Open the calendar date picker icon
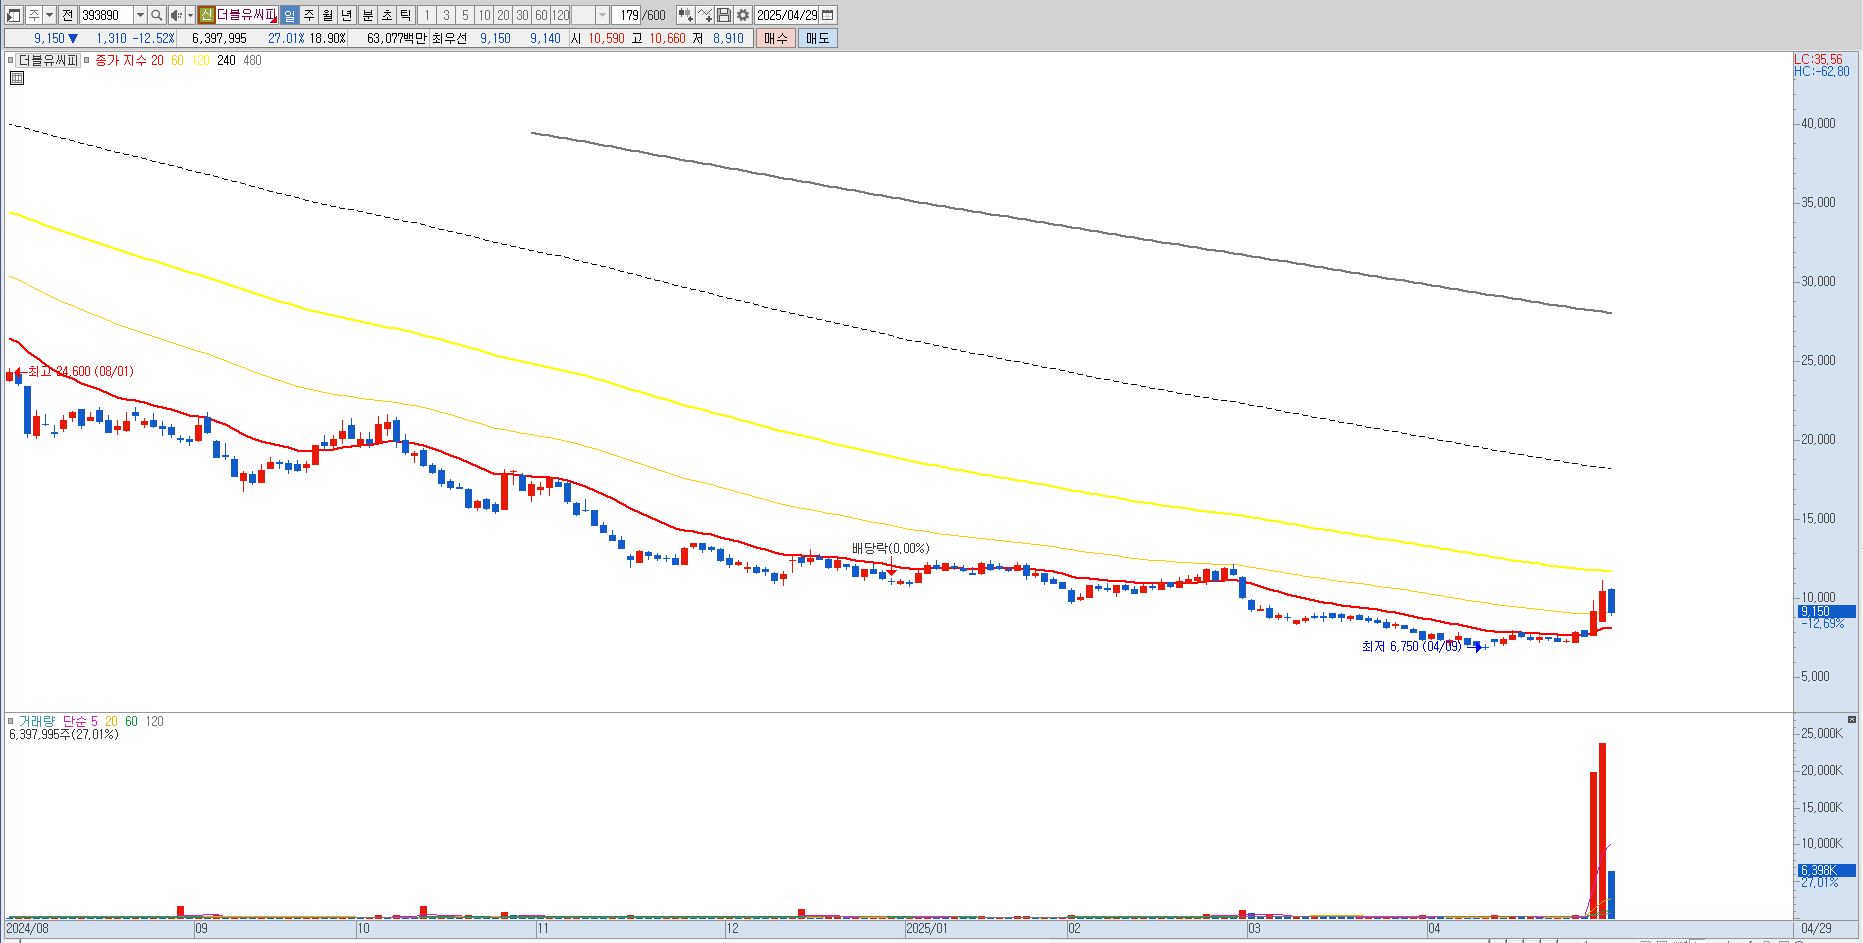Image resolution: width=1863 pixels, height=943 pixels. [x=827, y=15]
